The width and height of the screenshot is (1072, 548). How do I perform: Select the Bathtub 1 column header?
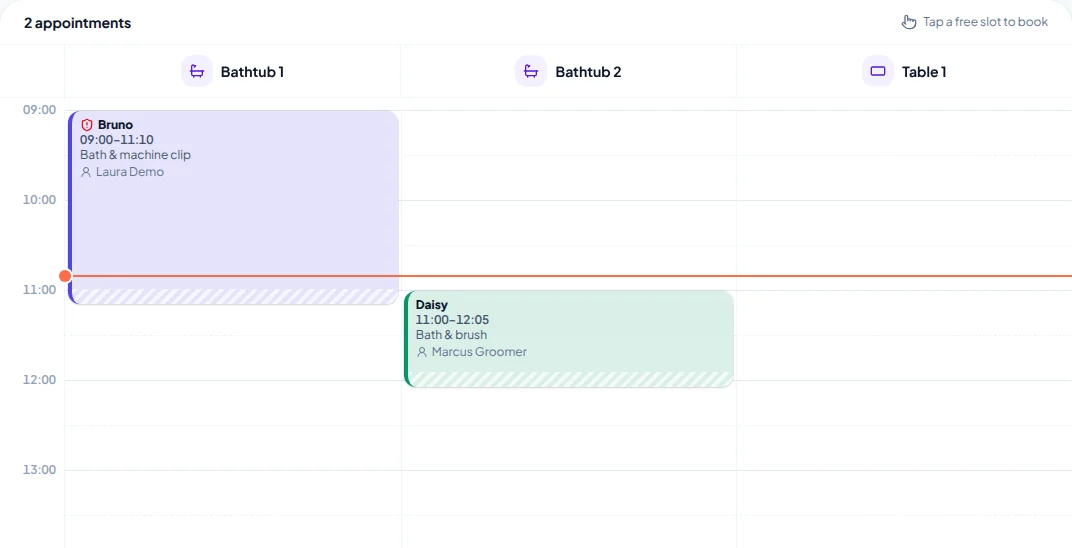tap(232, 71)
